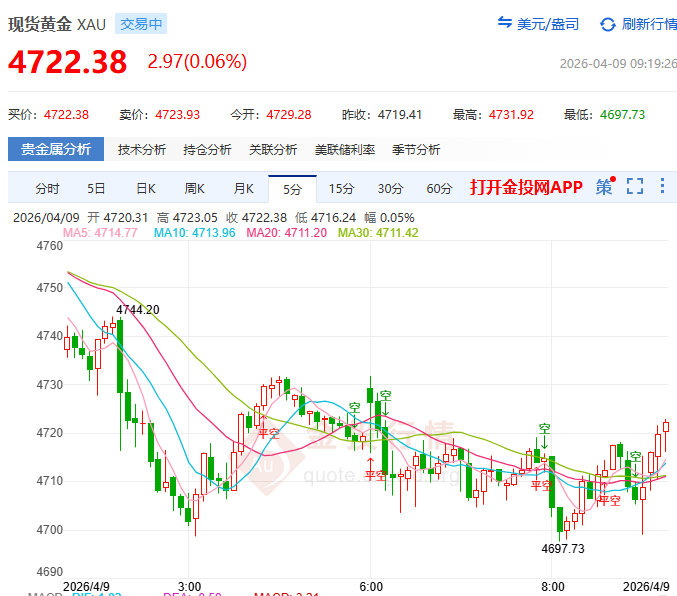Click the 8:00 time axis label

553,586
